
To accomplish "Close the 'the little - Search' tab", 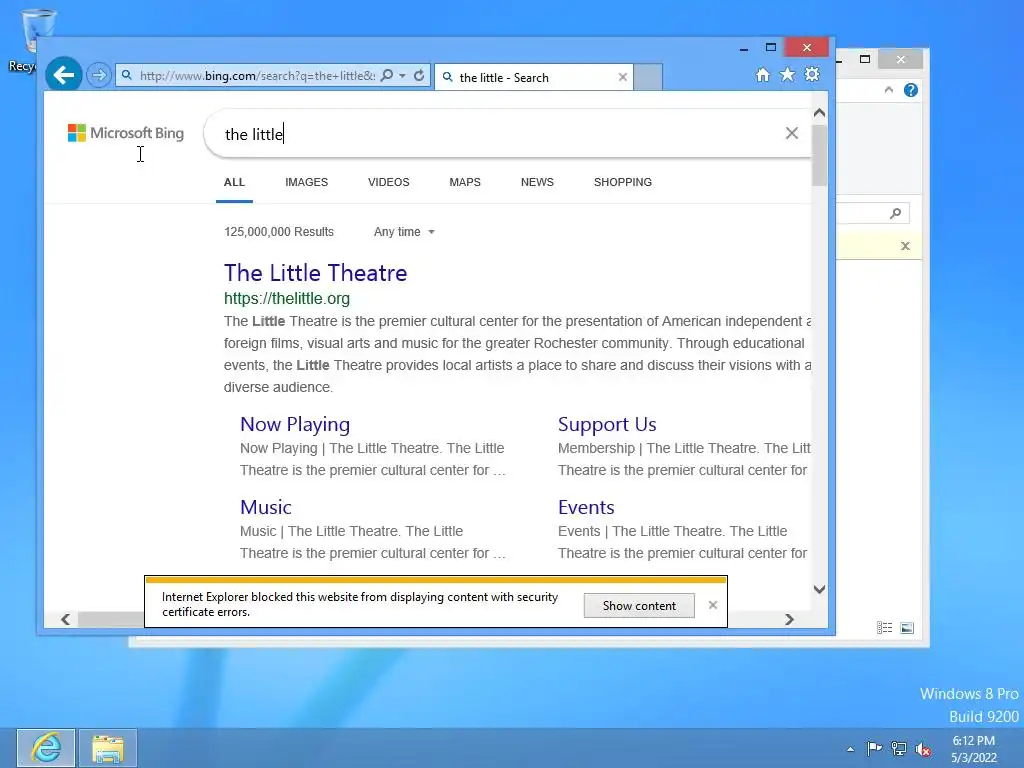I will (622, 77).
